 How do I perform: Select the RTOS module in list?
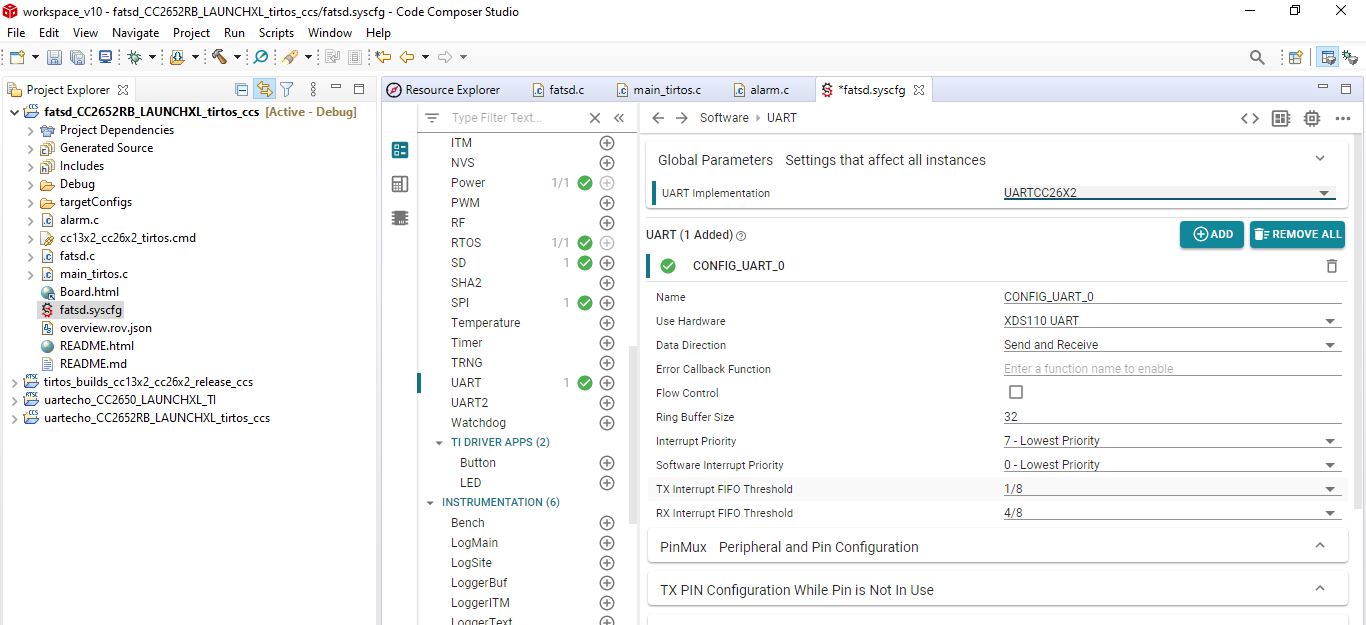466,243
